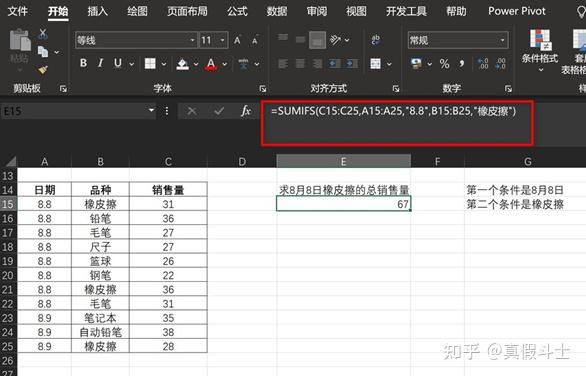586x376 pixels.
Task: Click the insert function fx icon
Action: click(x=246, y=111)
